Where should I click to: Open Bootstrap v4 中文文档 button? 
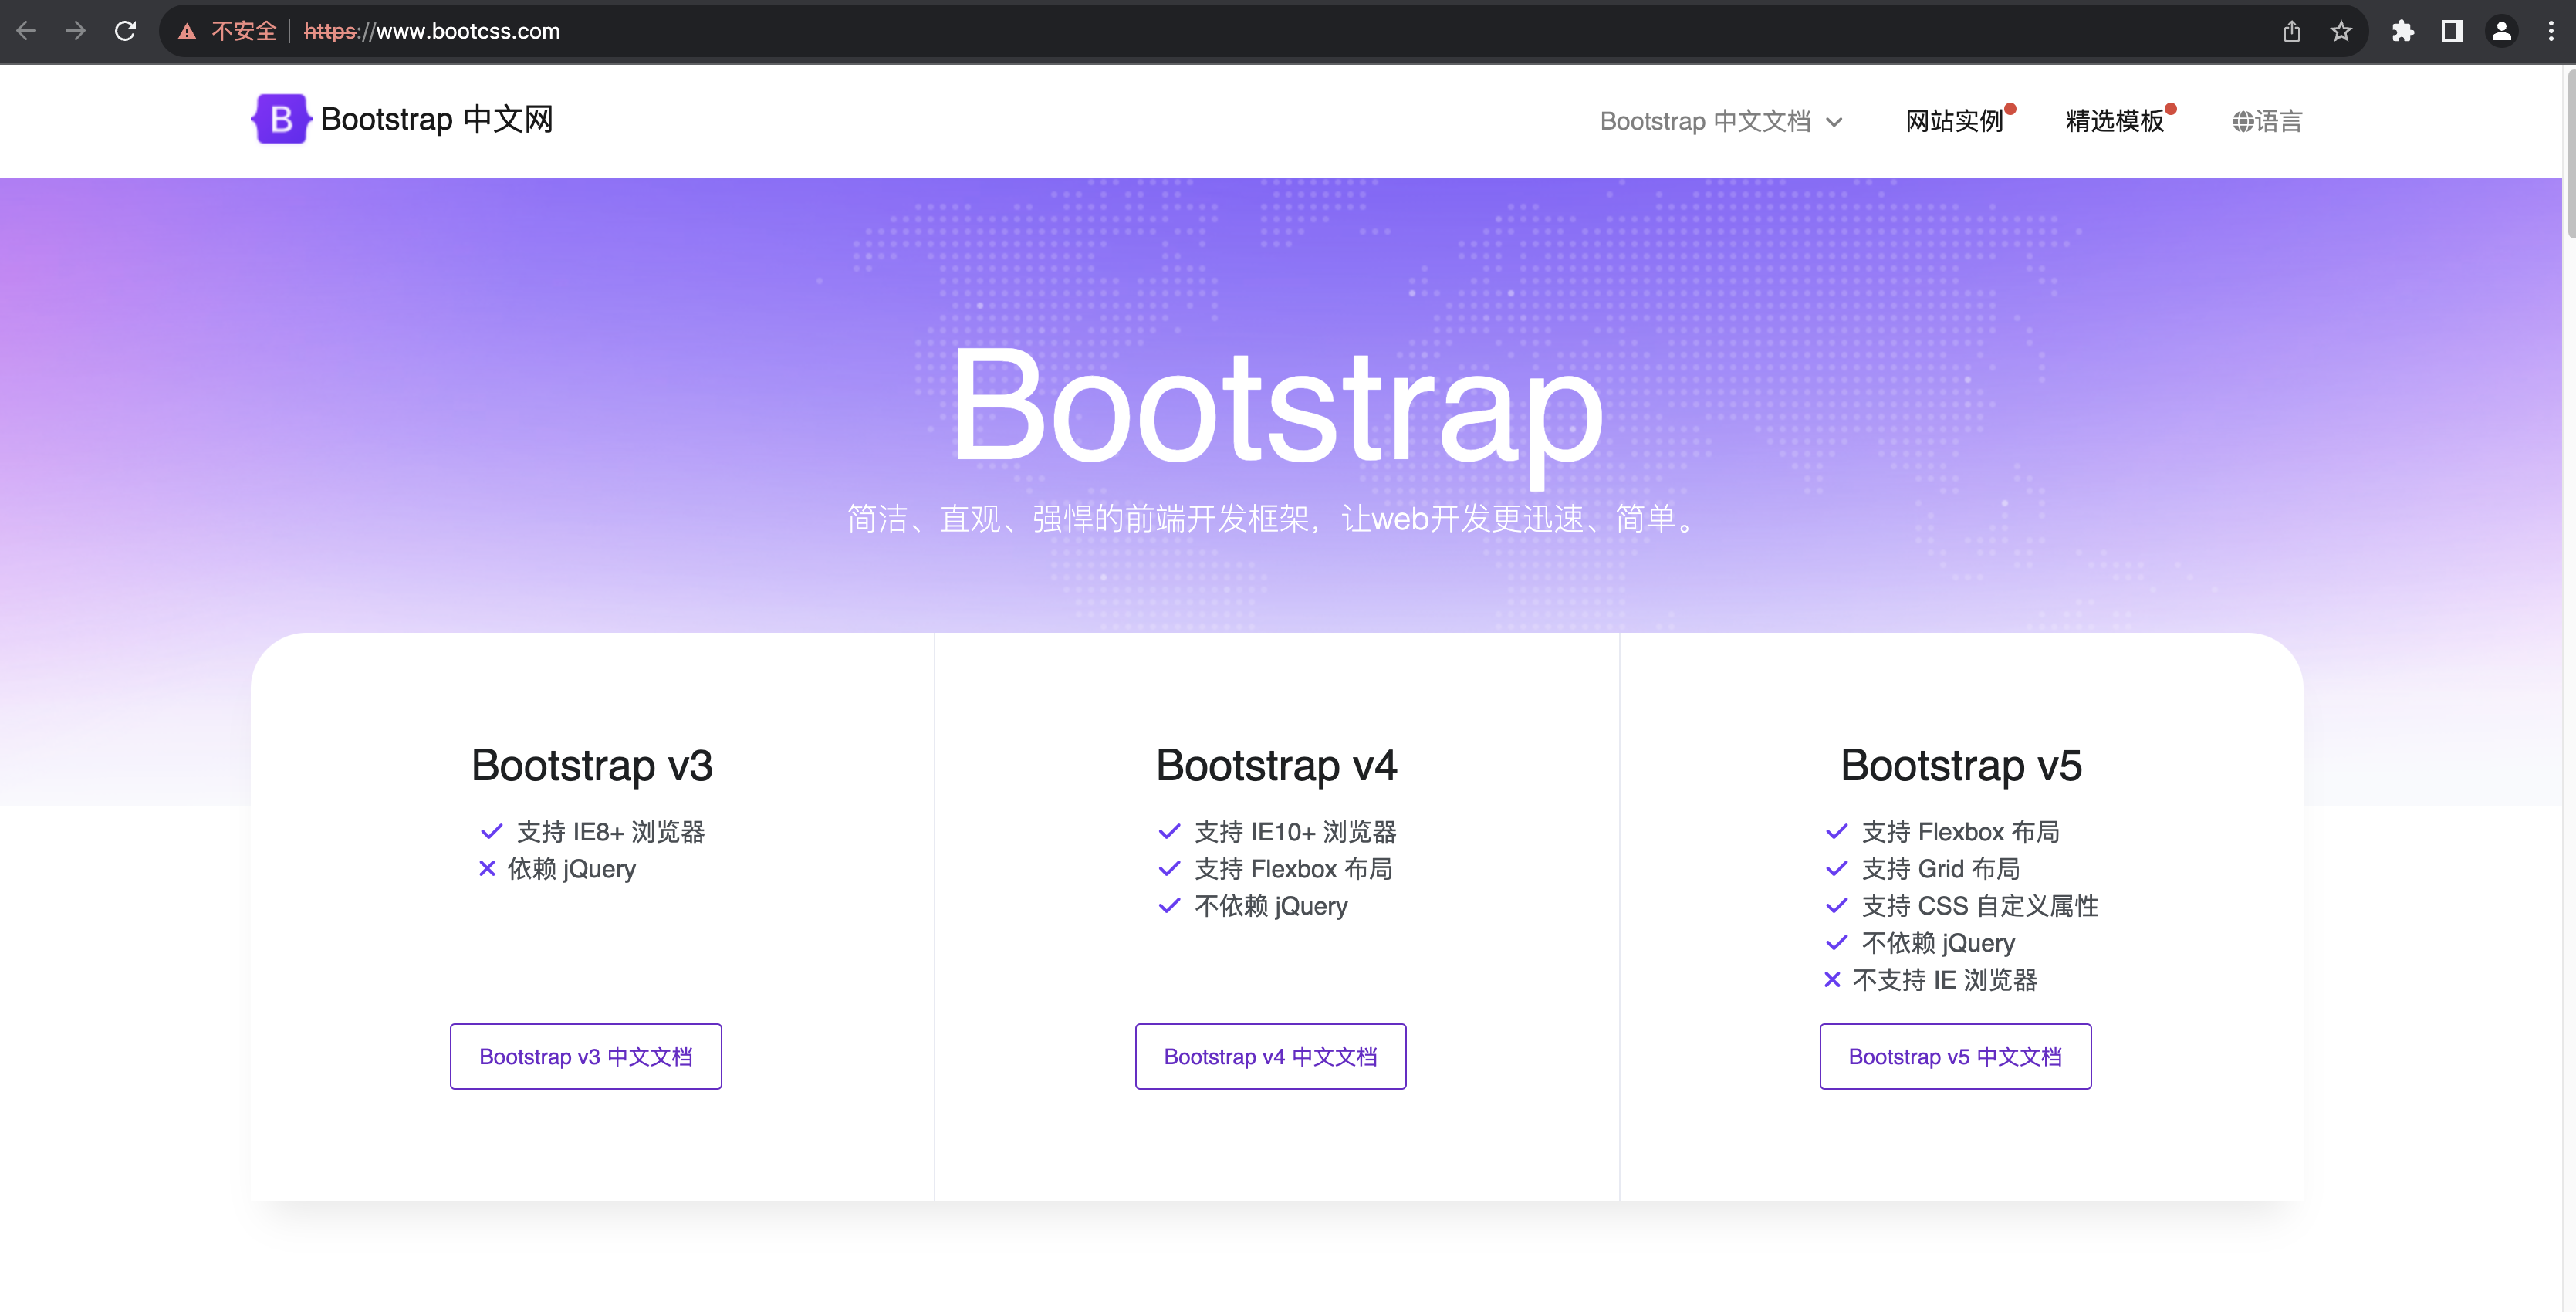[1270, 1056]
